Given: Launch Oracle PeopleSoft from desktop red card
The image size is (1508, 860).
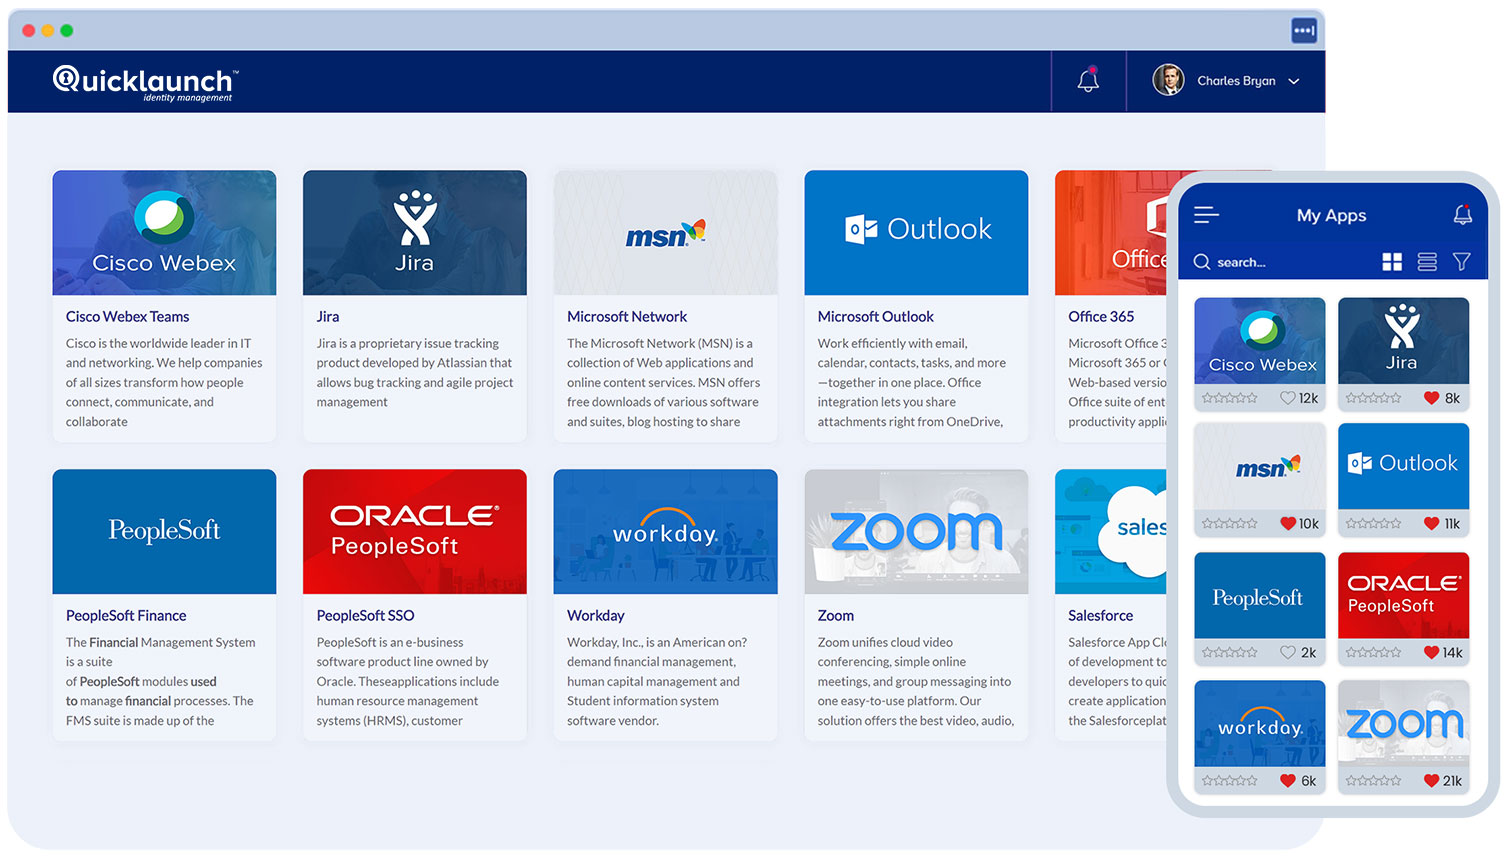Looking at the screenshot, I should tap(415, 531).
